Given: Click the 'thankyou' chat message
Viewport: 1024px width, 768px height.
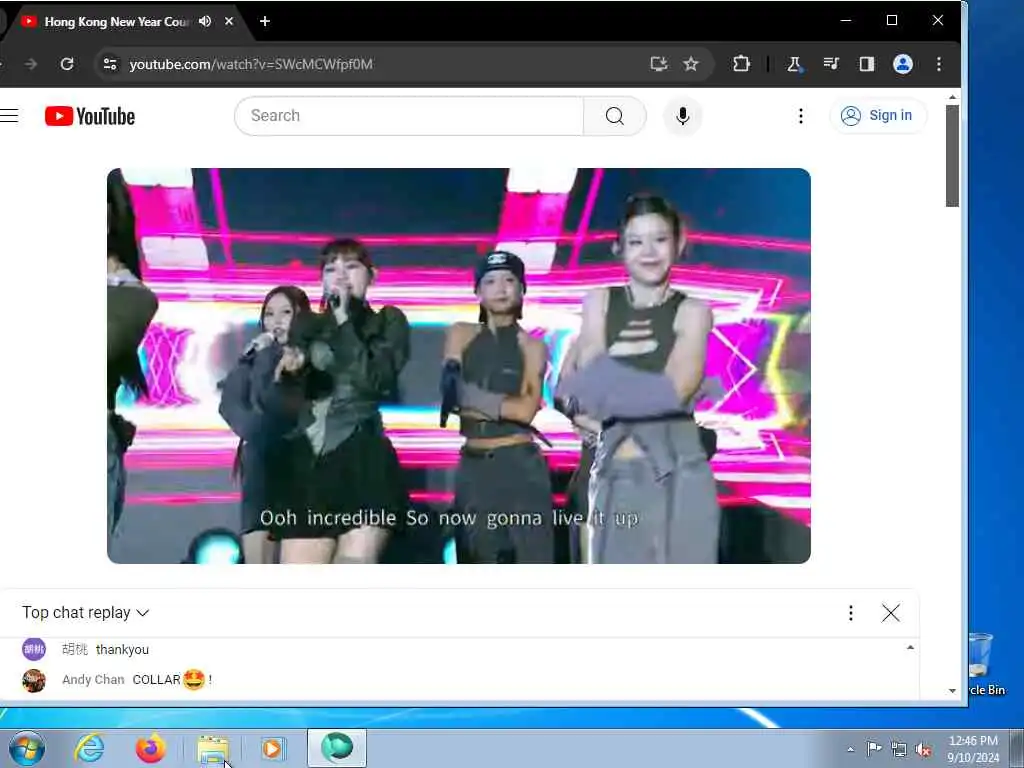Looking at the screenshot, I should pyautogui.click(x=122, y=650).
